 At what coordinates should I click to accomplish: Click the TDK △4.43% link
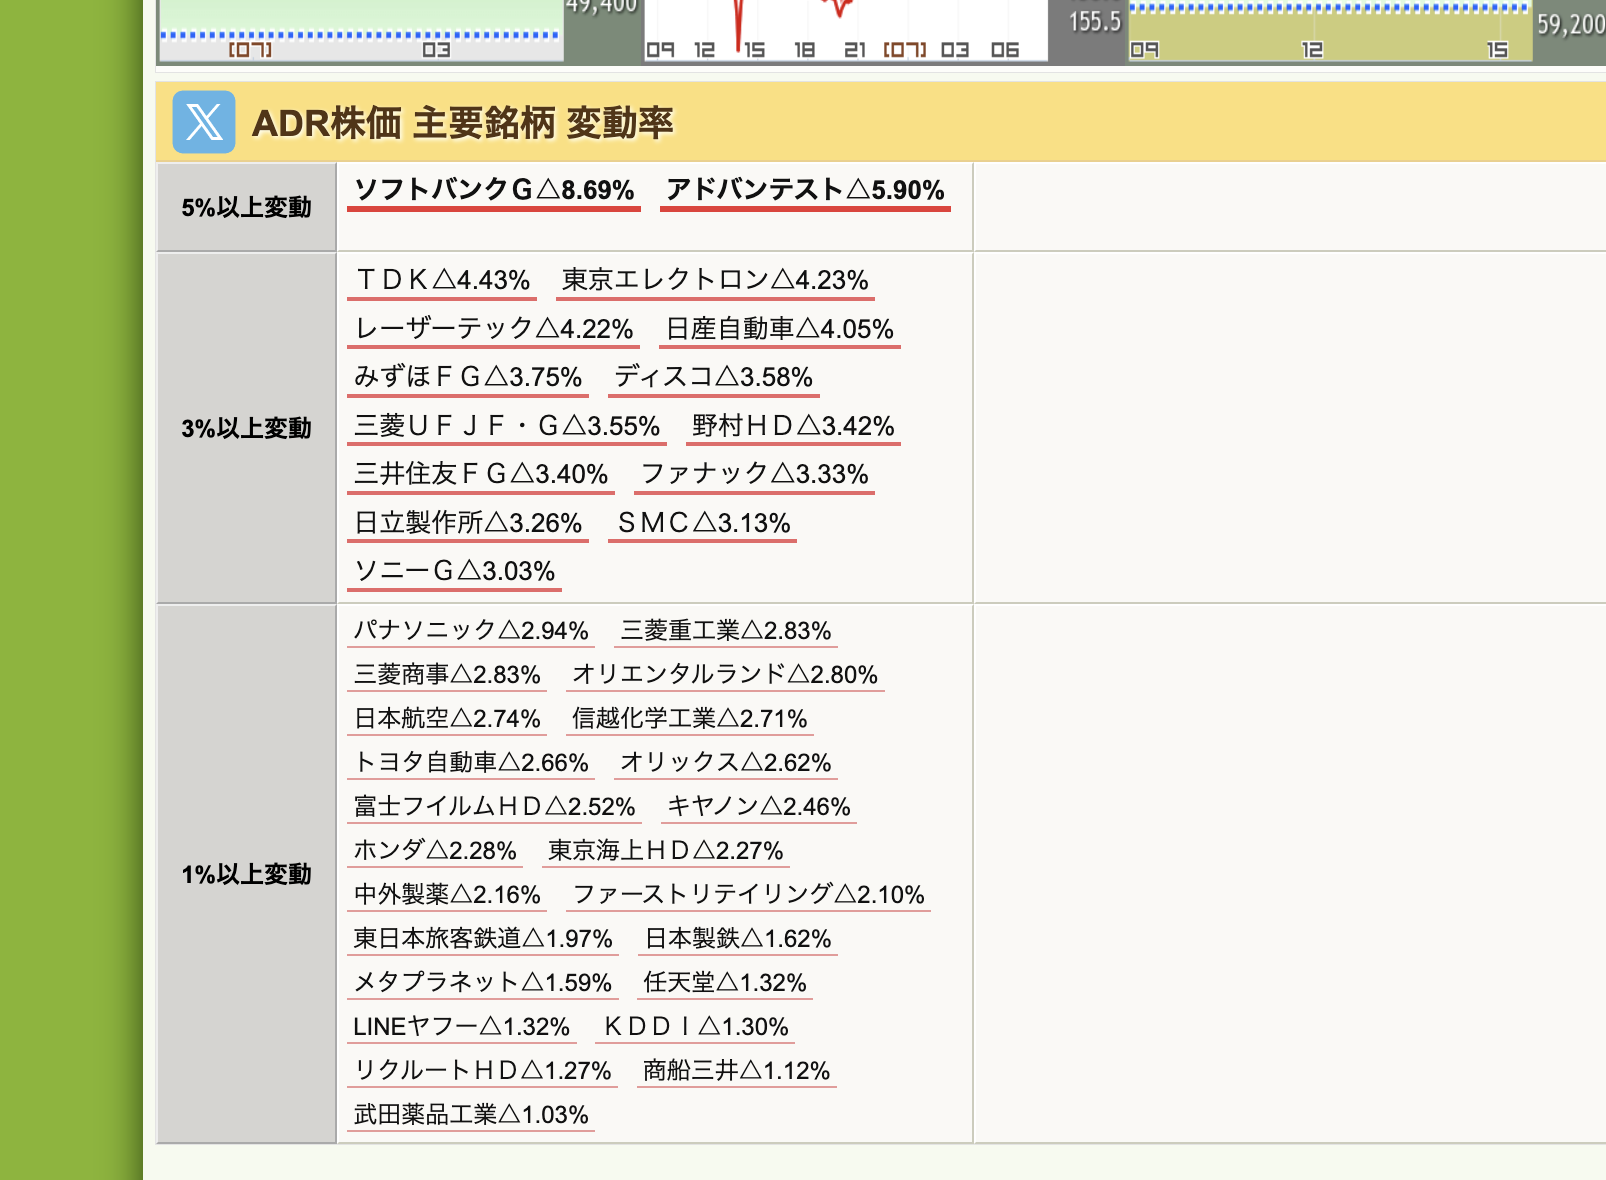click(442, 280)
